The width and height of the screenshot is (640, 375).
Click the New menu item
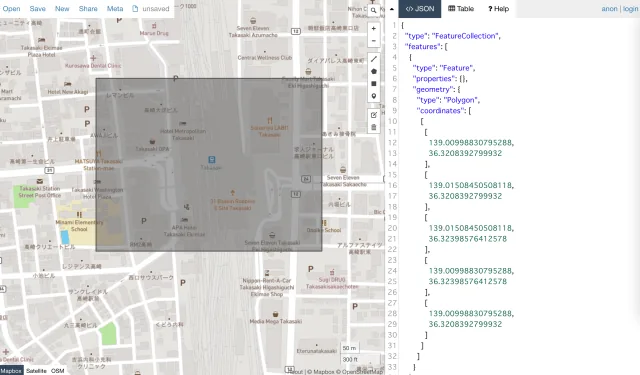click(62, 9)
